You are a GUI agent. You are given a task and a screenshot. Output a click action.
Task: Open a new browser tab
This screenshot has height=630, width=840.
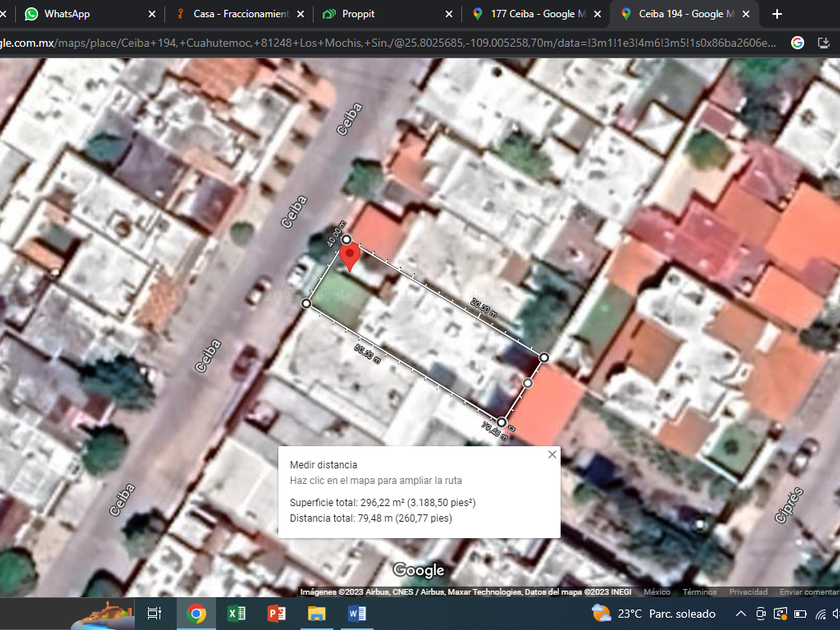777,14
